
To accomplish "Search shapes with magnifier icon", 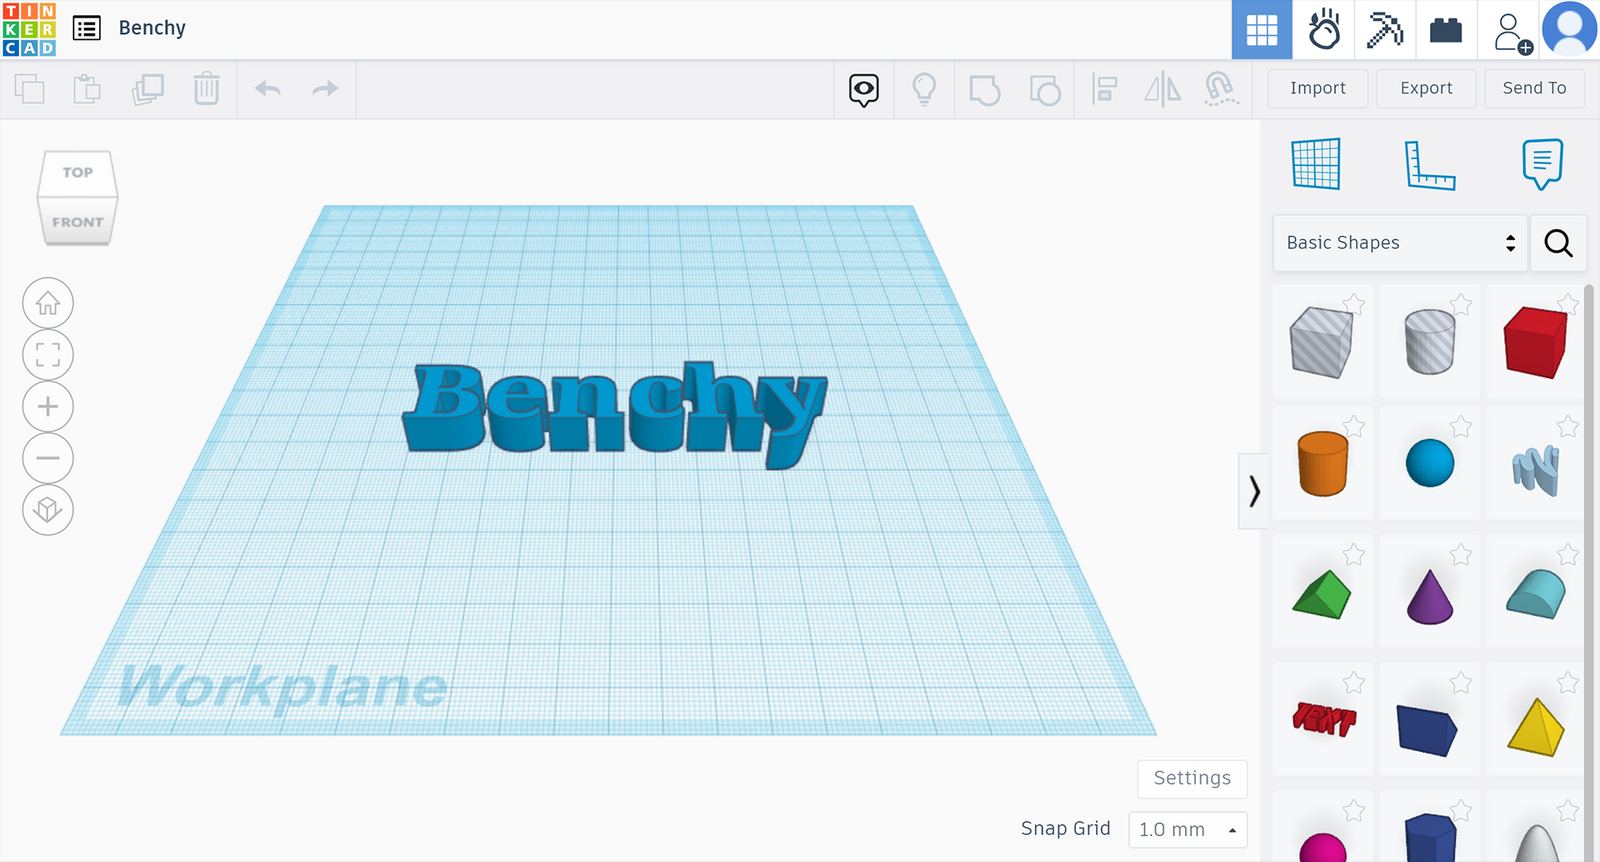I will [1558, 243].
